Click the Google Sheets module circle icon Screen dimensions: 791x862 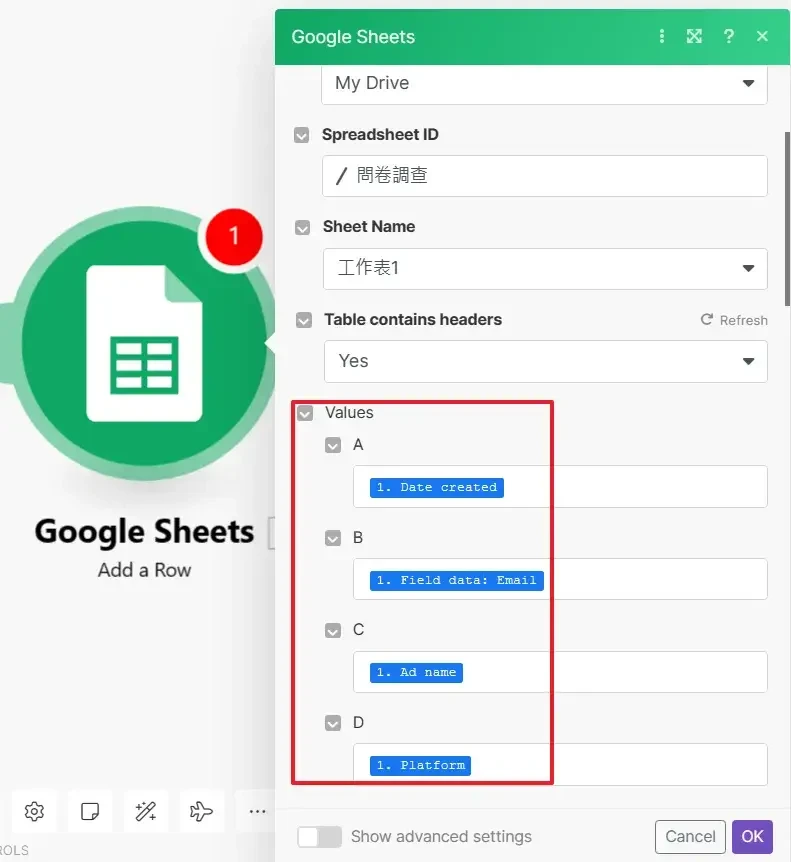click(x=144, y=344)
